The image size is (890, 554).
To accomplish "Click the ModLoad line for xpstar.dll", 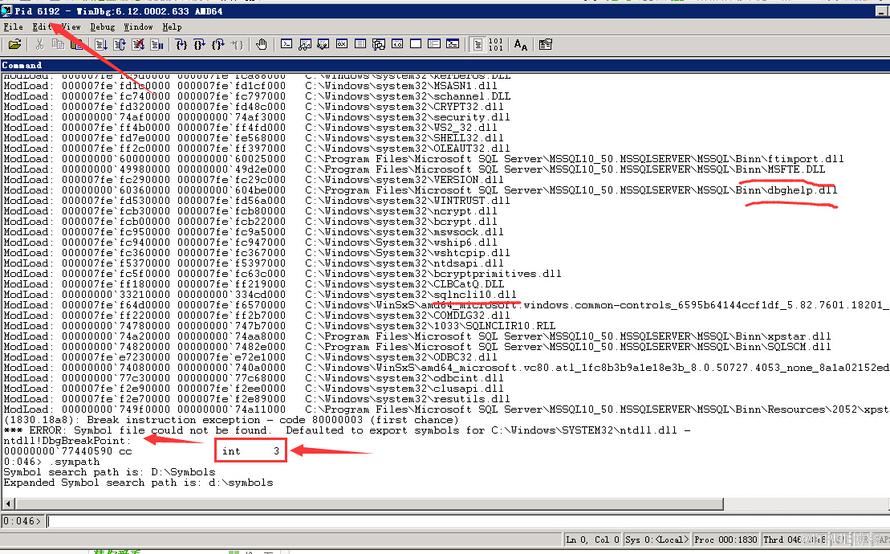I will coord(417,336).
